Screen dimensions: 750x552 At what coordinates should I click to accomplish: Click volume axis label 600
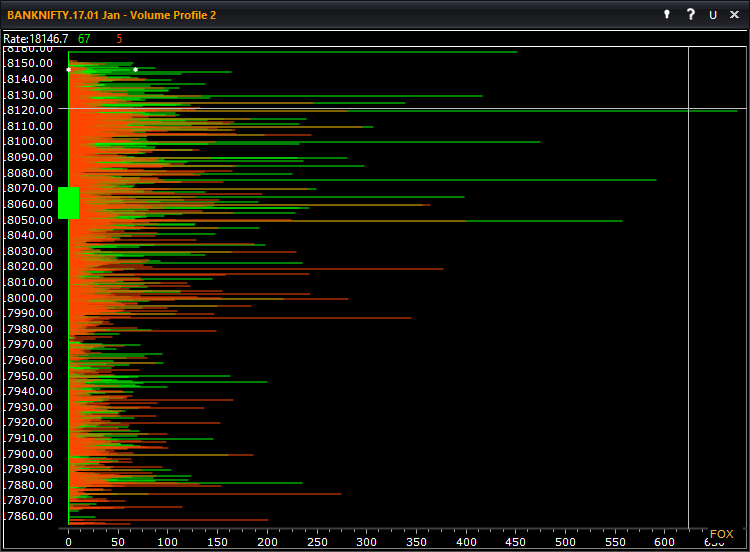click(x=665, y=542)
